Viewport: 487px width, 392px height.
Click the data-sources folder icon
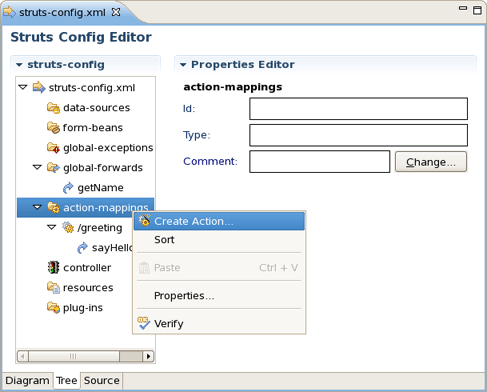click(53, 108)
